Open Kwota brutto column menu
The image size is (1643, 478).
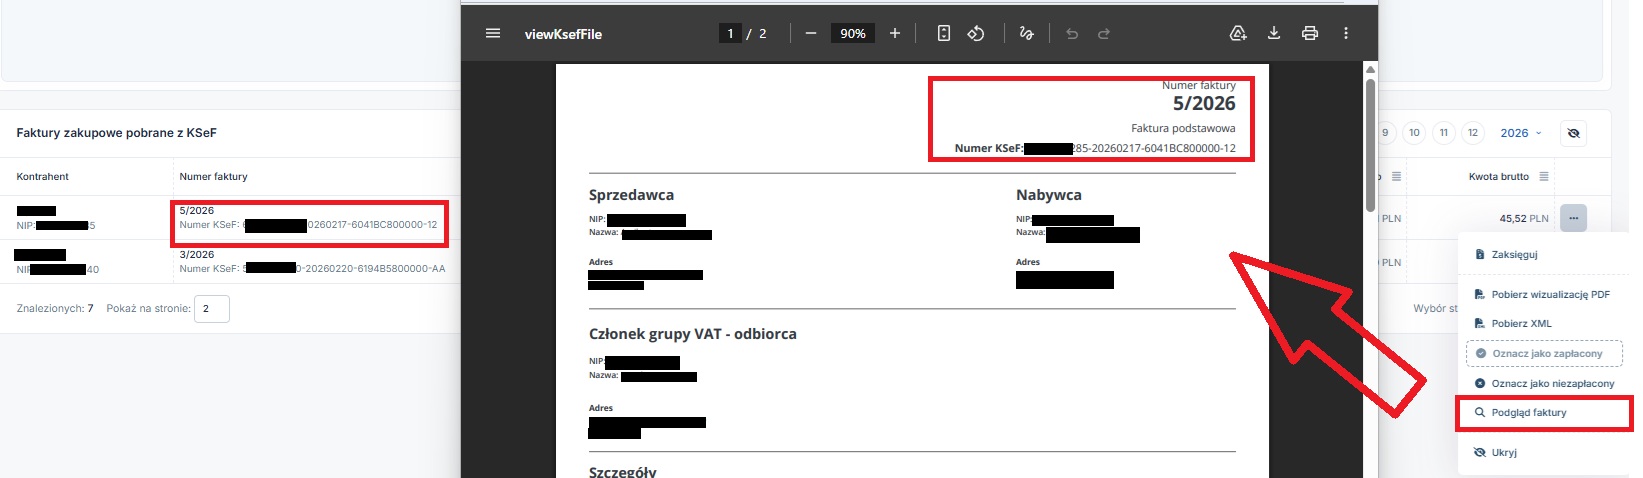coord(1544,176)
